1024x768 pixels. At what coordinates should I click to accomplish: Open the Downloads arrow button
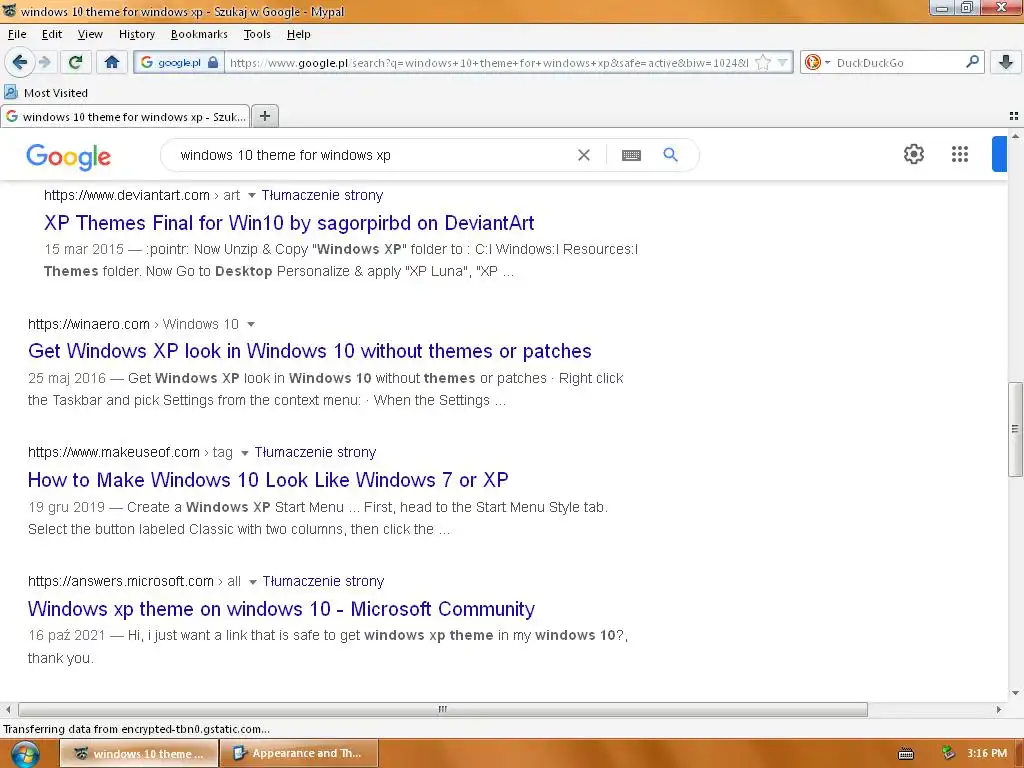(x=1005, y=63)
